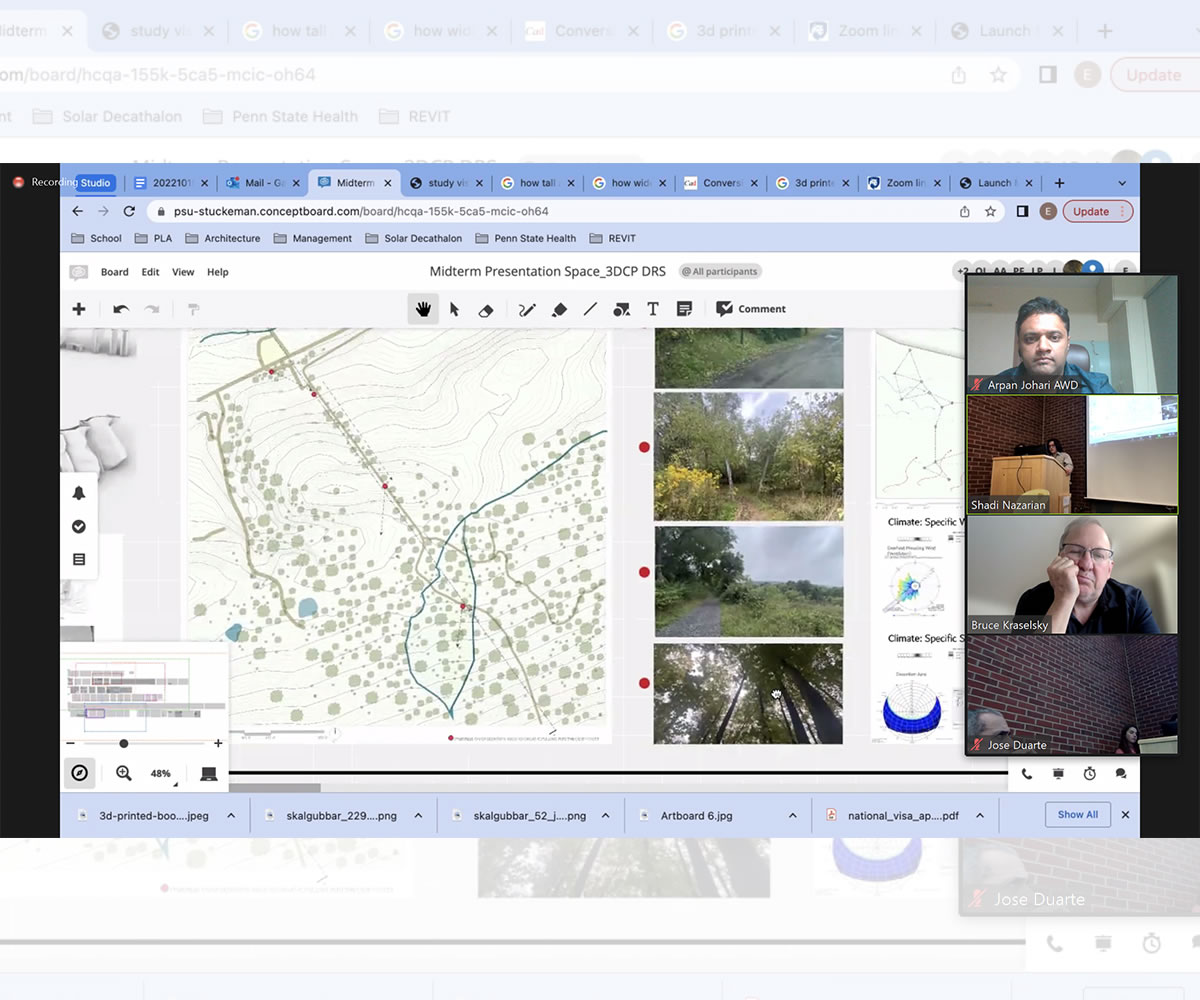Screen dimensions: 1200x1000
Task: Click the browser address bar URL
Action: pyautogui.click(x=362, y=211)
